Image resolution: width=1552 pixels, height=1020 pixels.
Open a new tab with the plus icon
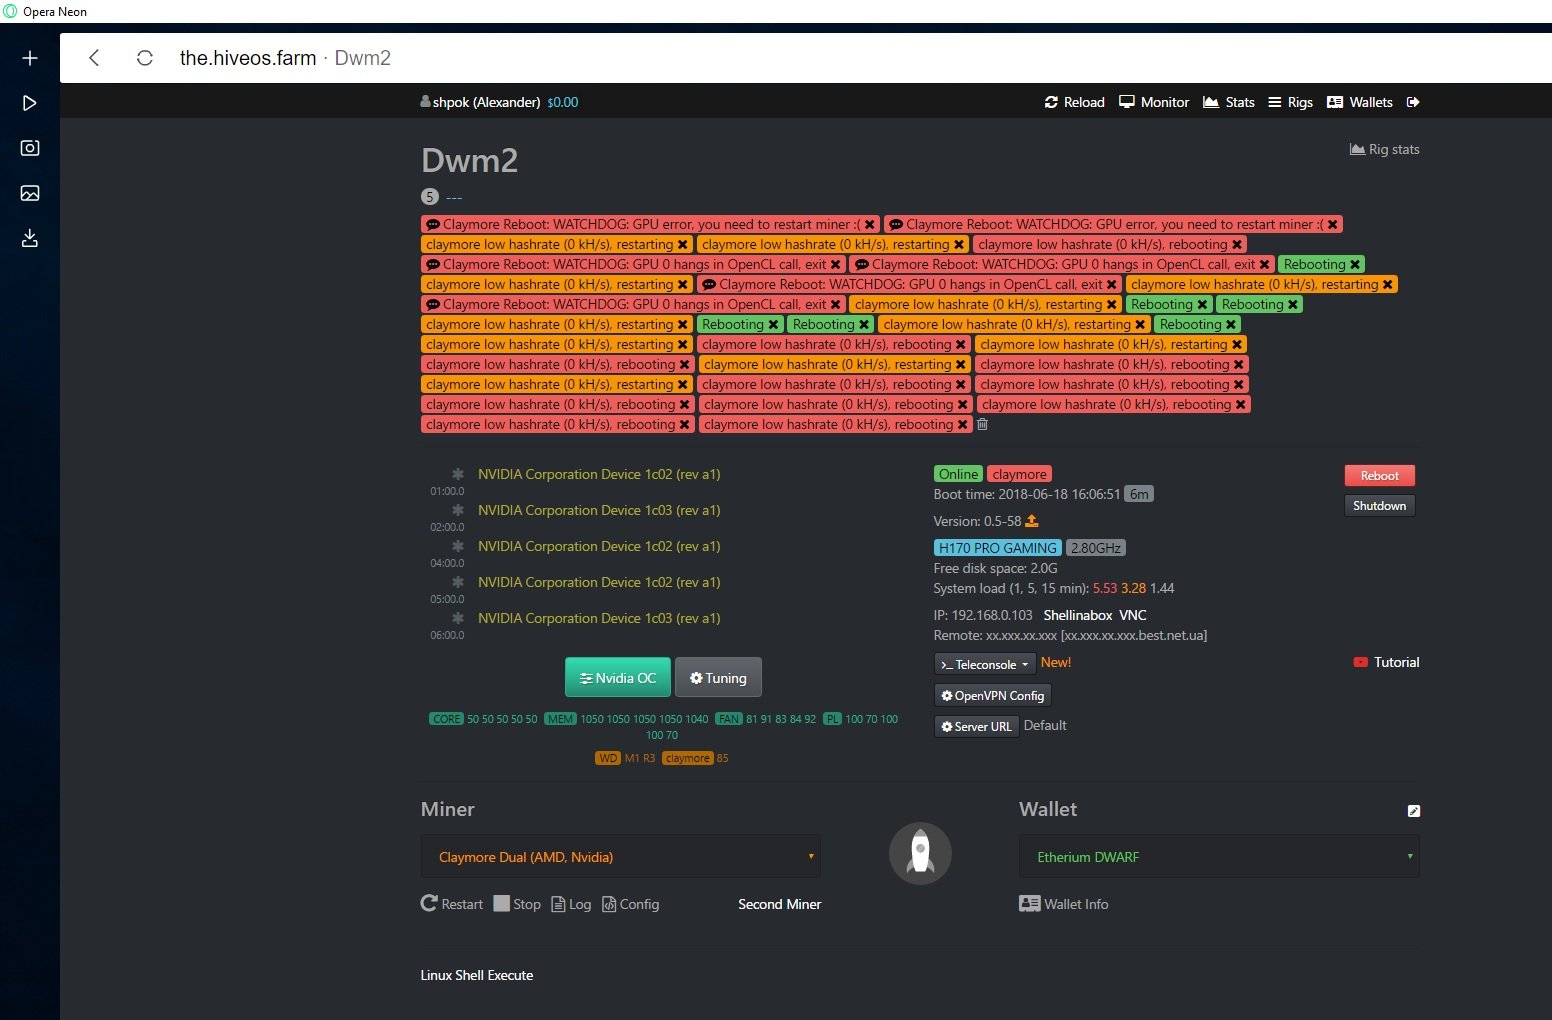point(30,58)
